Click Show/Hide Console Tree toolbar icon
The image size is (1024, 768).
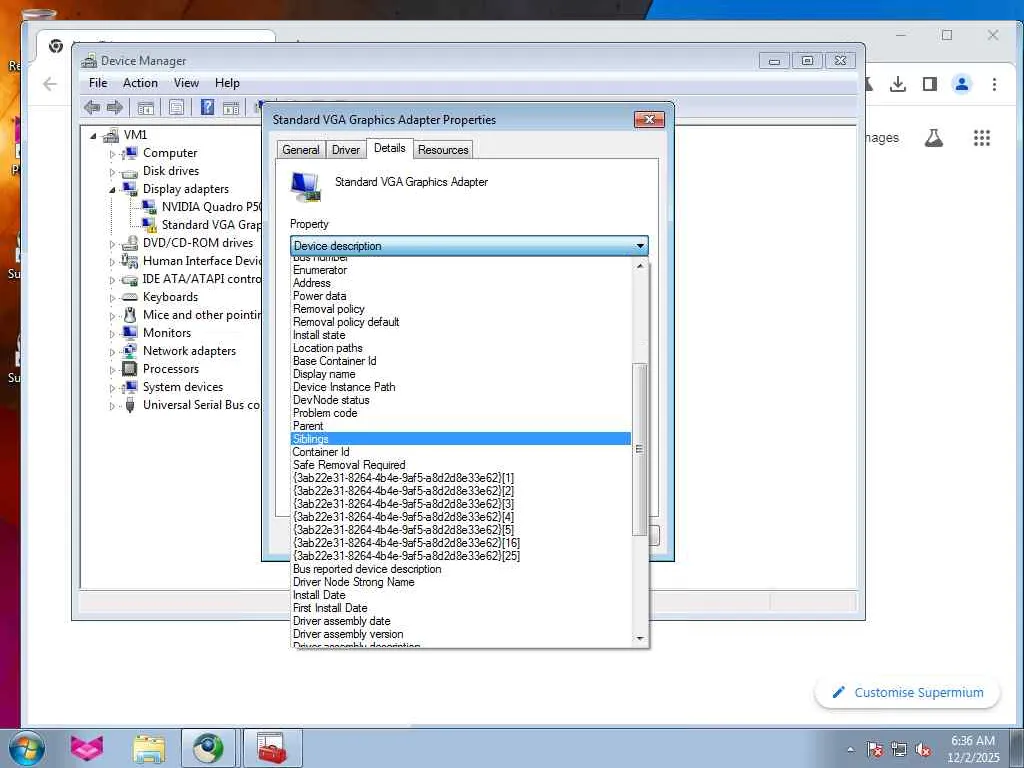tap(146, 108)
